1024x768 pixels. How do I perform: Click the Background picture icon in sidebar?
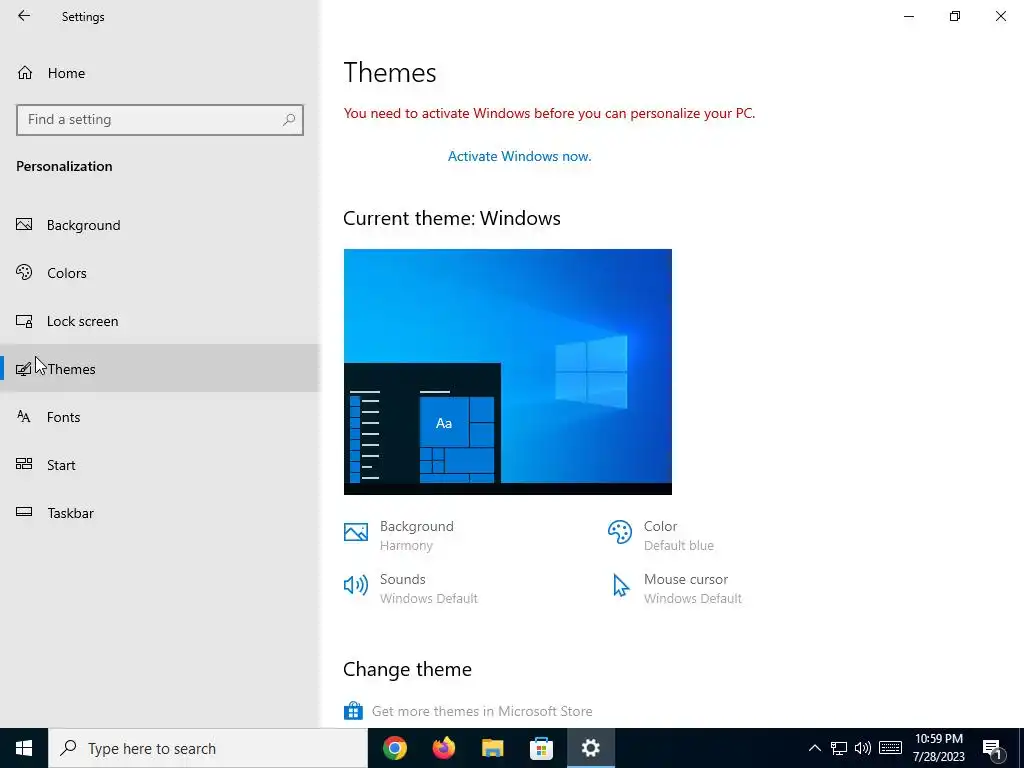click(x=24, y=225)
